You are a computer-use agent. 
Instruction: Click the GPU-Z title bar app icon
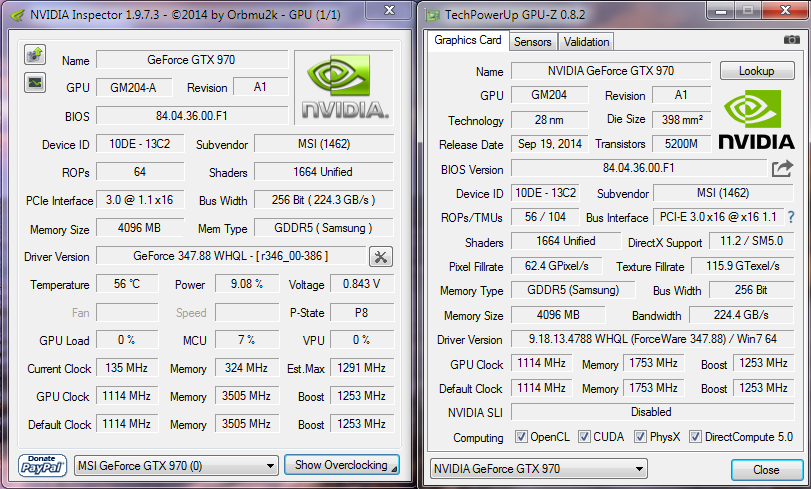tap(432, 14)
